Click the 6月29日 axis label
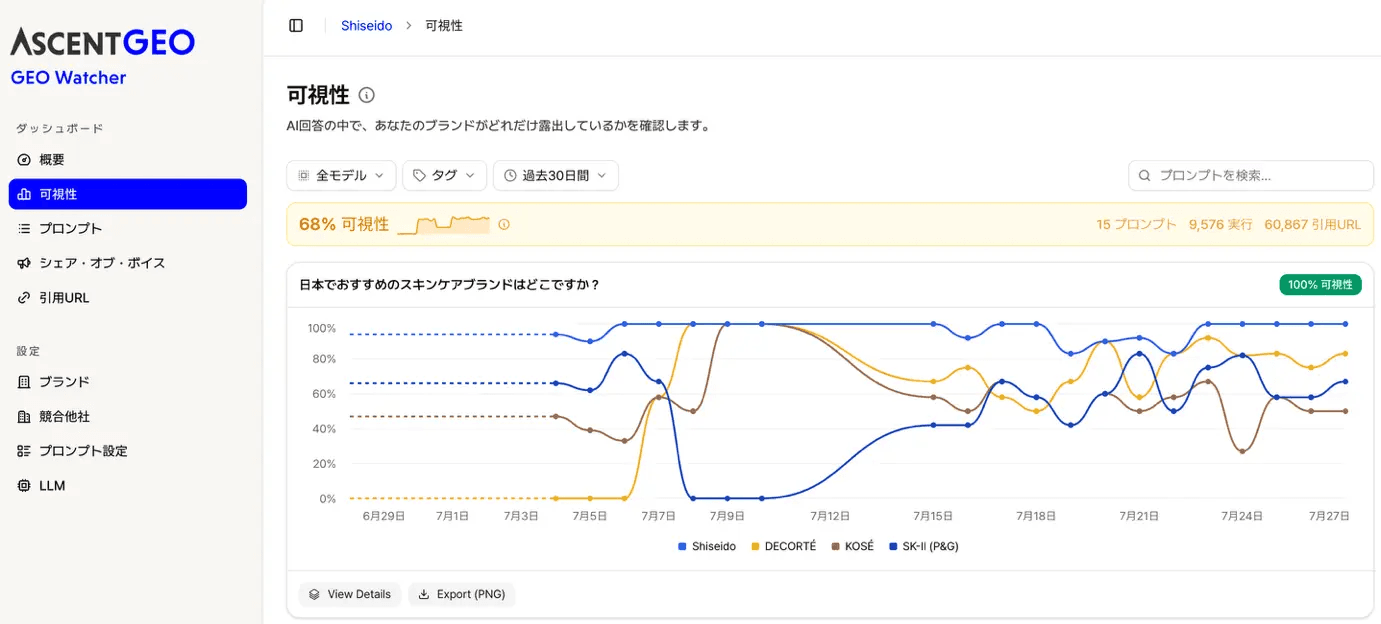 click(384, 517)
